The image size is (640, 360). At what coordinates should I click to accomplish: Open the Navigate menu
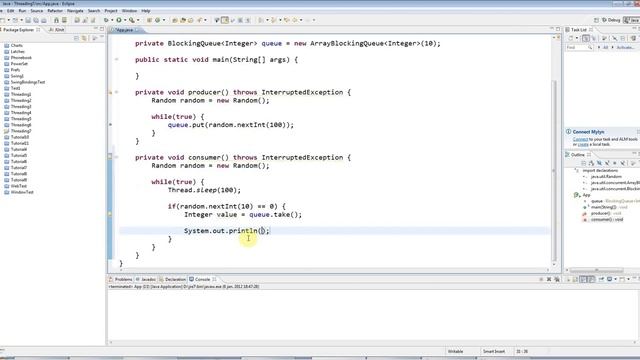click(x=75, y=11)
